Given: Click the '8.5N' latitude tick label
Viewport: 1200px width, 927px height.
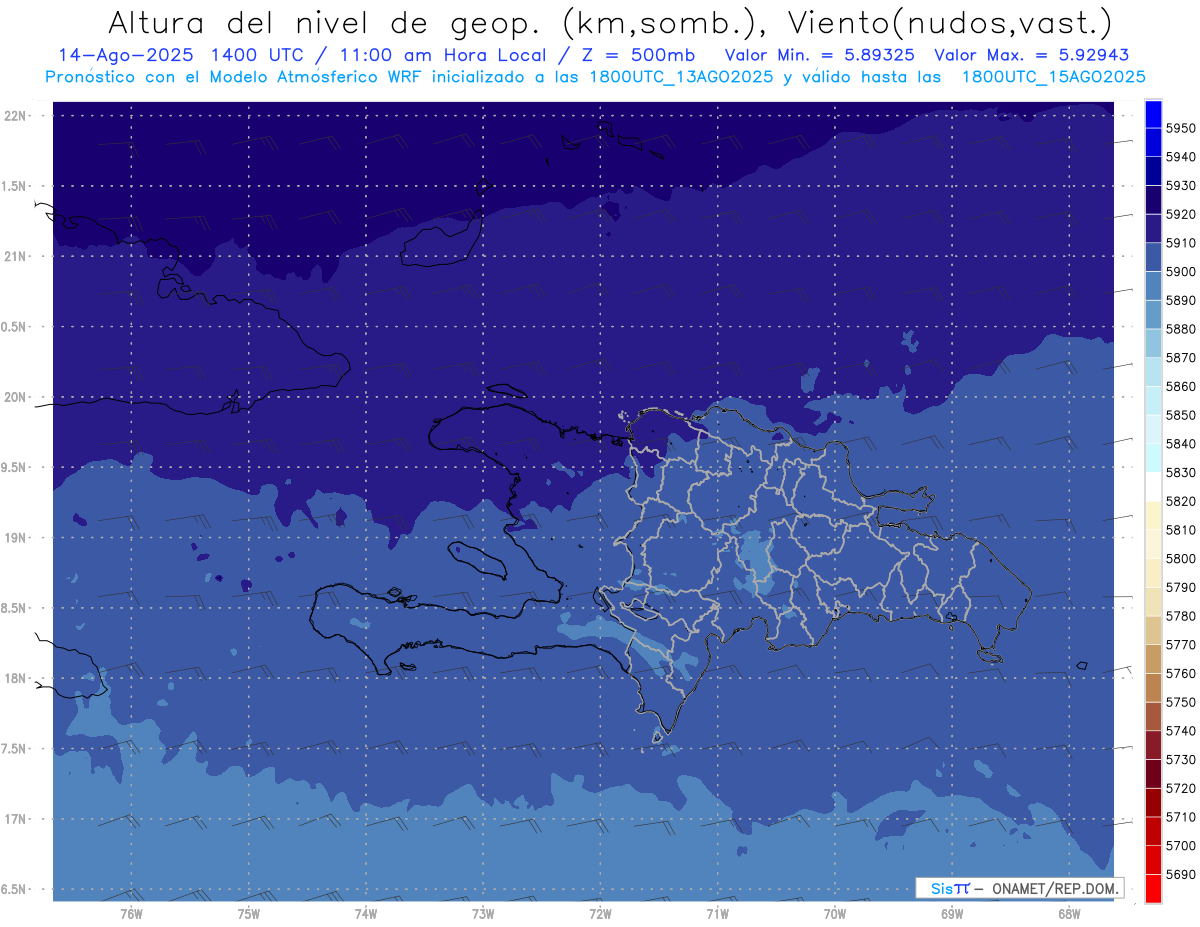Looking at the screenshot, I should tap(15, 609).
